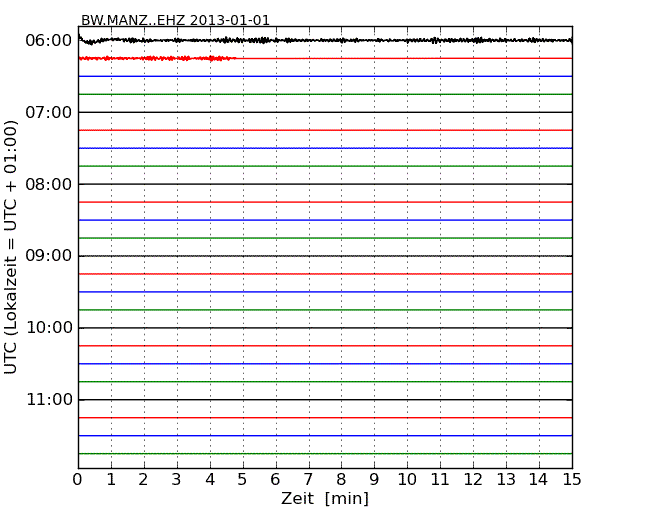Screen dimensions: 650x520
Task: Click the 06:00 y-axis label
Action: tap(49, 41)
